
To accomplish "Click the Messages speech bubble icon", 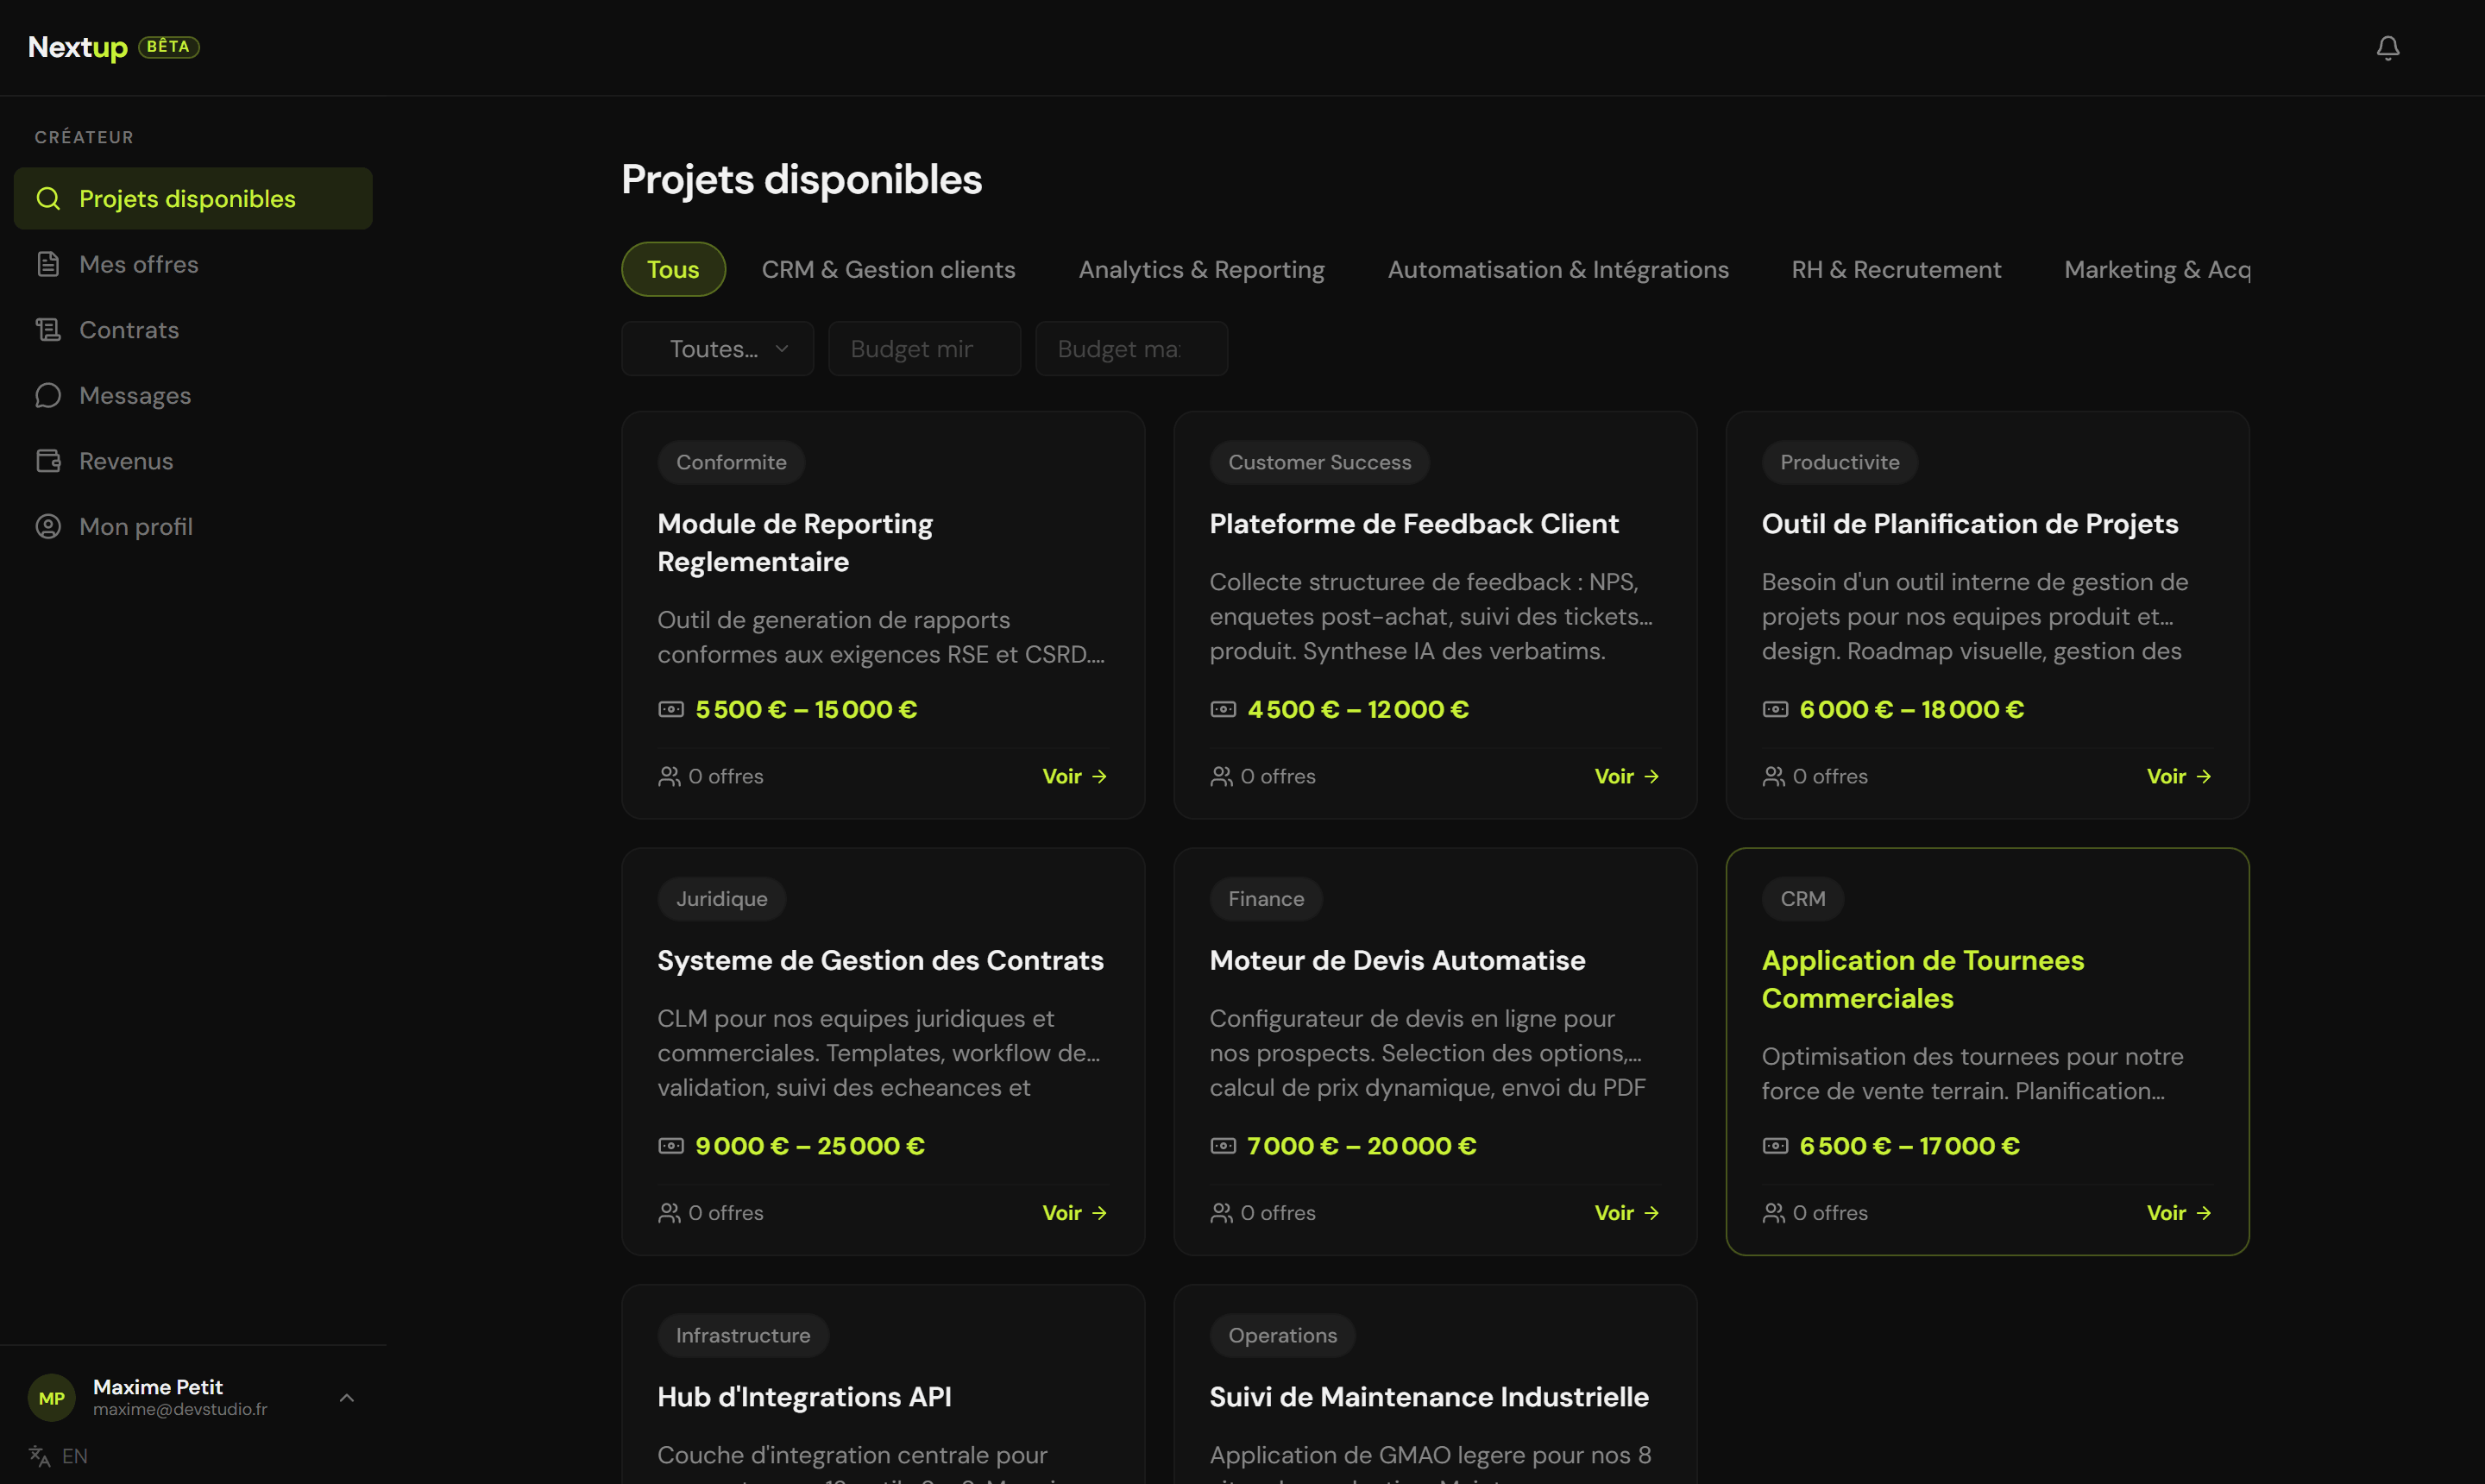I will [x=48, y=395].
